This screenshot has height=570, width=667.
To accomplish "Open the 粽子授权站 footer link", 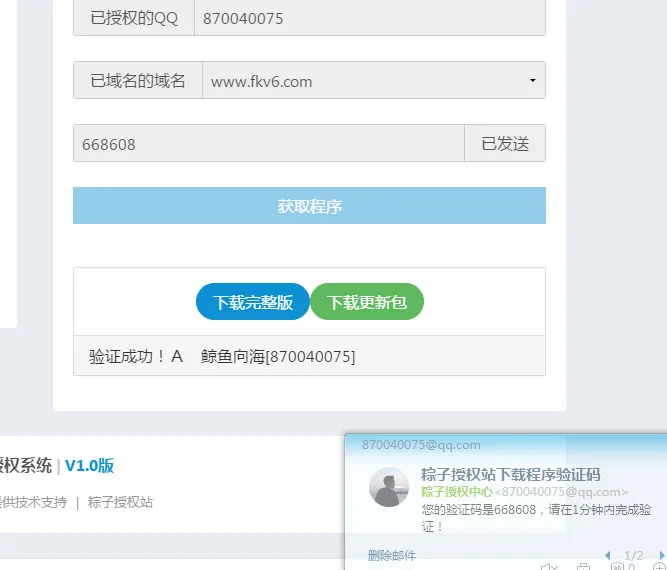I will point(120,502).
